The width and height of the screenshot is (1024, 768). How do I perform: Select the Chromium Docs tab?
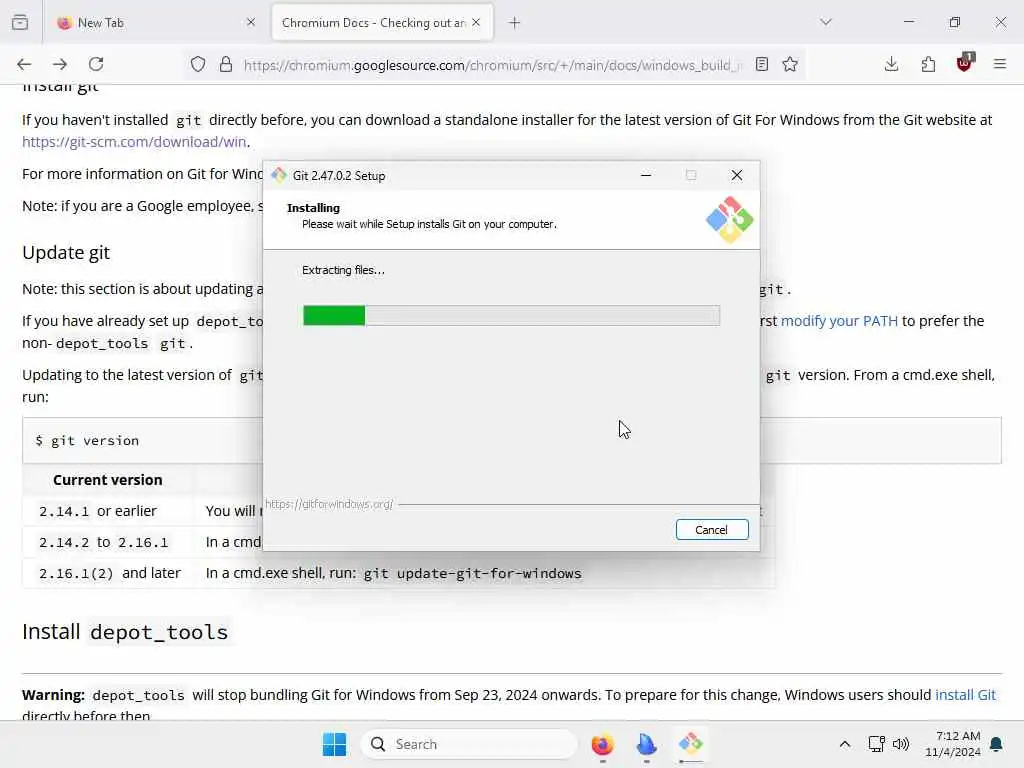[x=382, y=22]
